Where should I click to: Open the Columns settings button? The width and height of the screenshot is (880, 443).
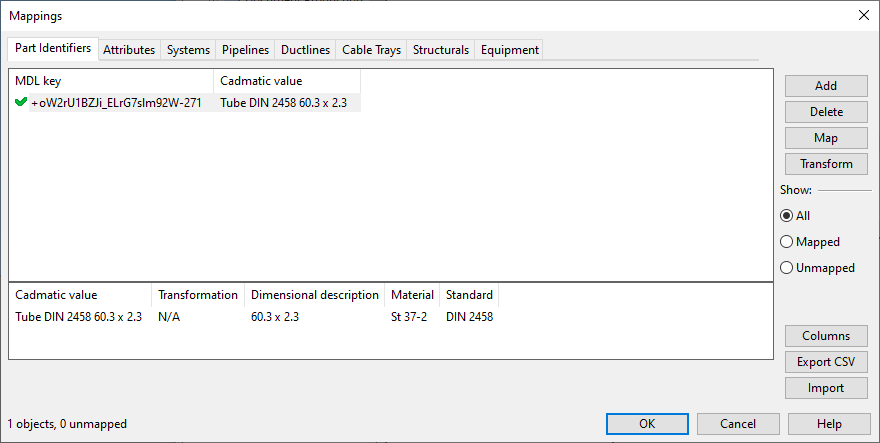[x=826, y=336]
